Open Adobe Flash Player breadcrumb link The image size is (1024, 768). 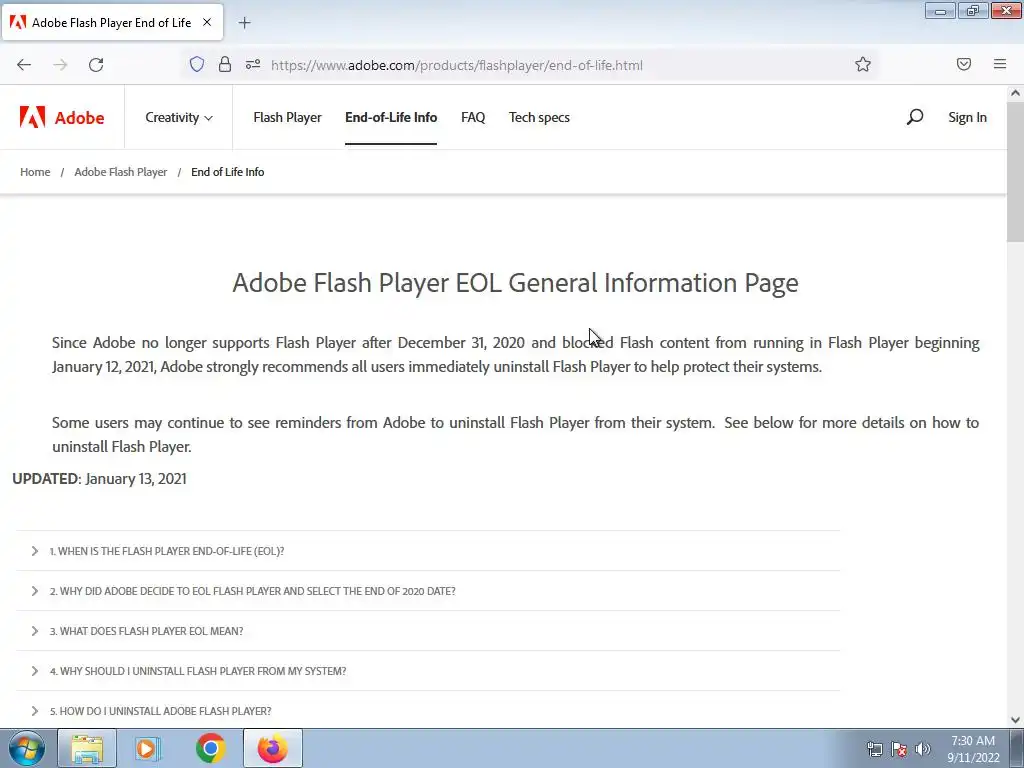coord(121,172)
